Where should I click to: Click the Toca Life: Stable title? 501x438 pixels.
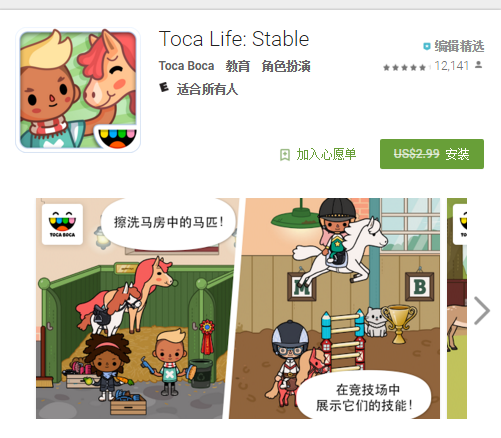click(x=234, y=39)
